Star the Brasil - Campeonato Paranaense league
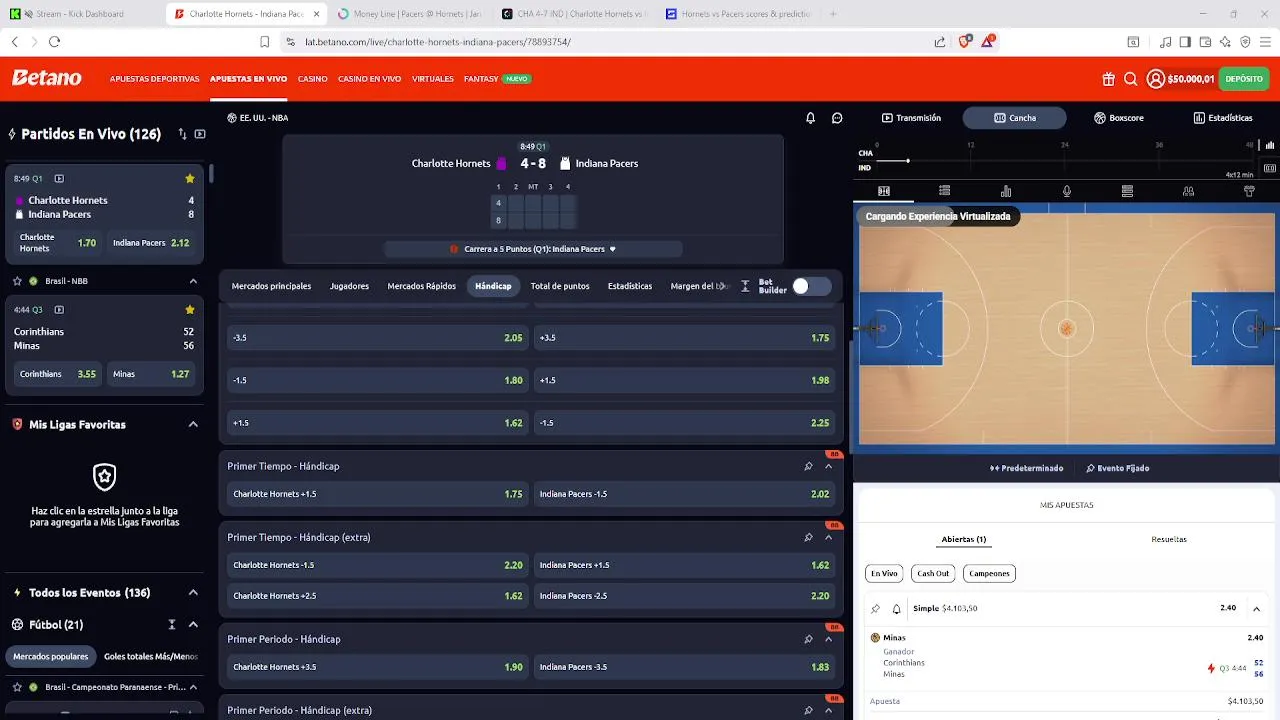1280x720 pixels. pyautogui.click(x=17, y=688)
